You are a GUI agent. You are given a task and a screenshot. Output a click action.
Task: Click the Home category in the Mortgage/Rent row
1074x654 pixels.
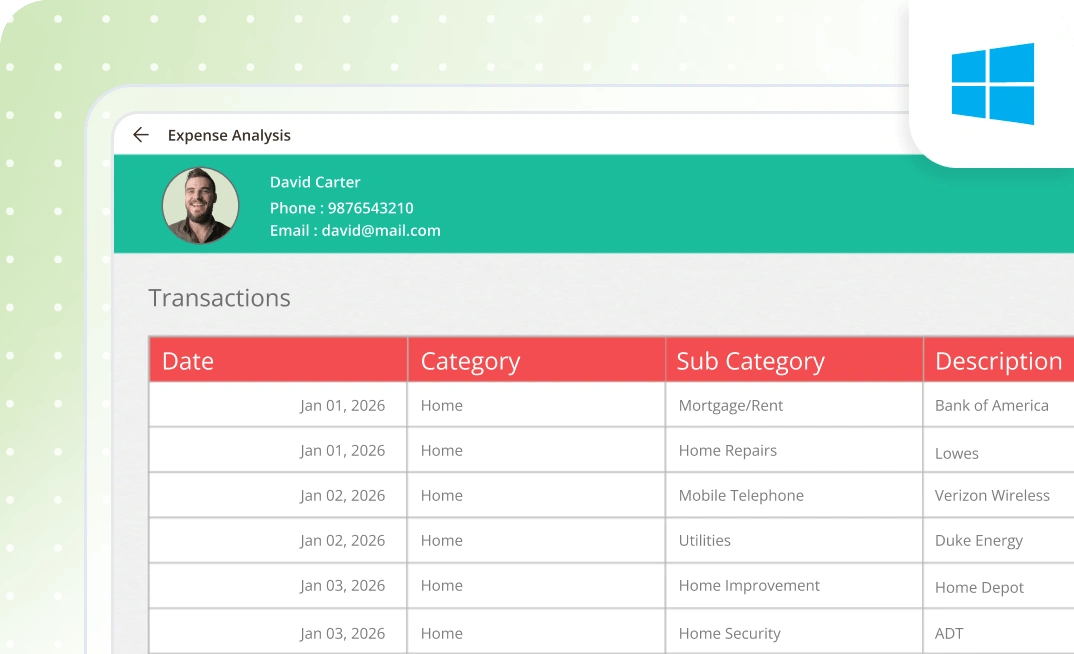pos(442,405)
